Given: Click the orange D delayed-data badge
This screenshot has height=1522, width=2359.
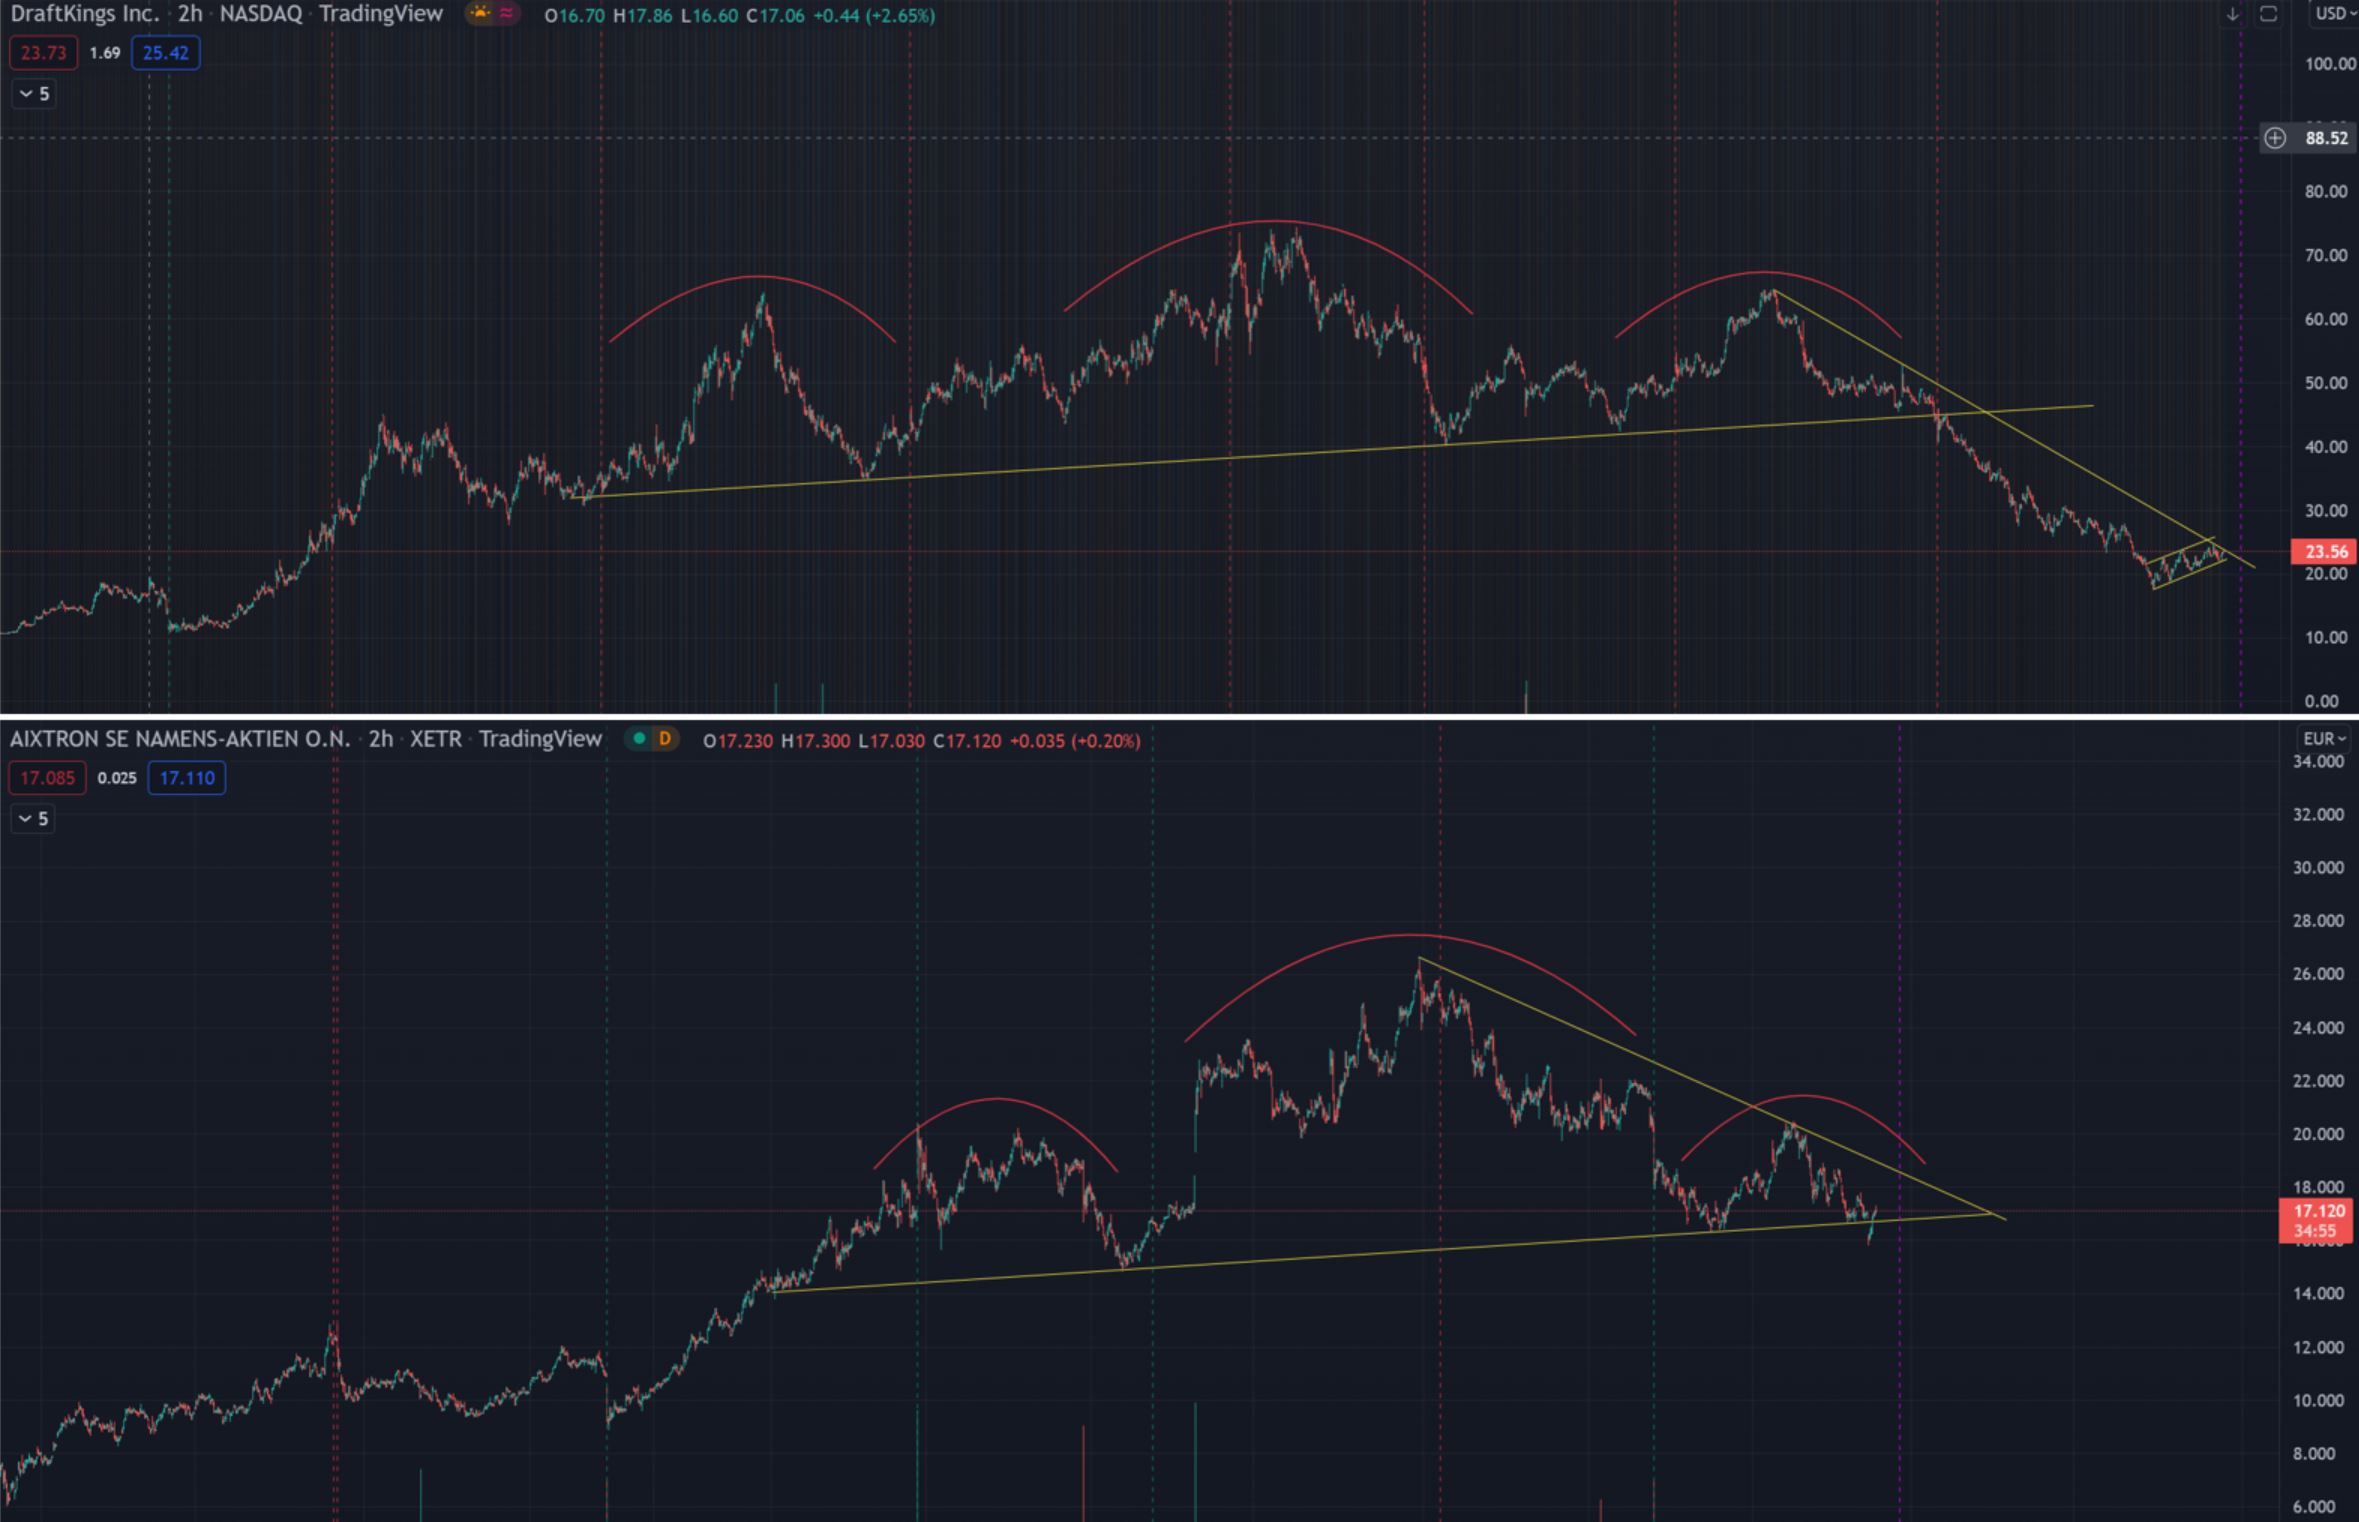Looking at the screenshot, I should [x=665, y=739].
